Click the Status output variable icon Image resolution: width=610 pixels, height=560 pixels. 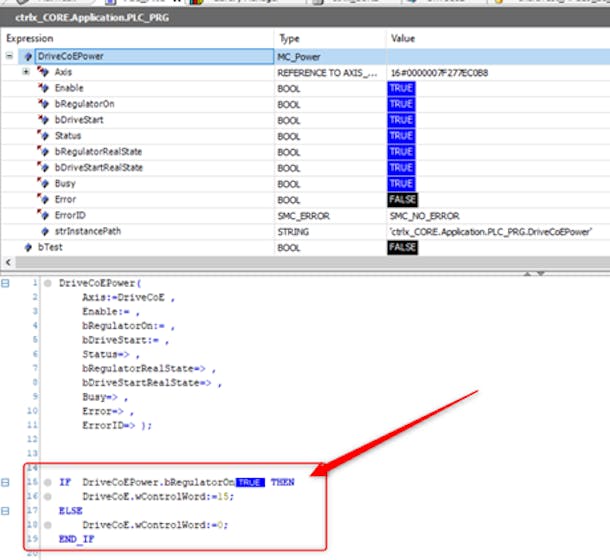click(x=44, y=135)
